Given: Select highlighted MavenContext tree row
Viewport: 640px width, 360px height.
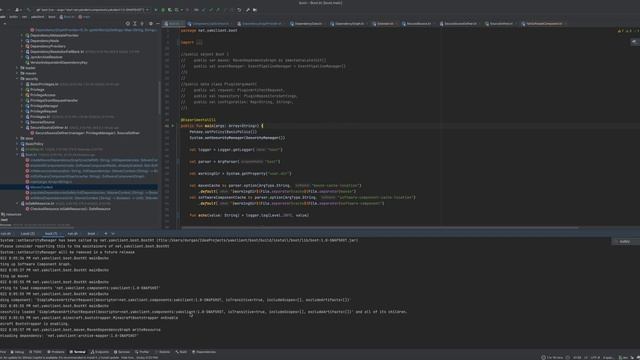Looking at the screenshot, I should tap(79, 187).
